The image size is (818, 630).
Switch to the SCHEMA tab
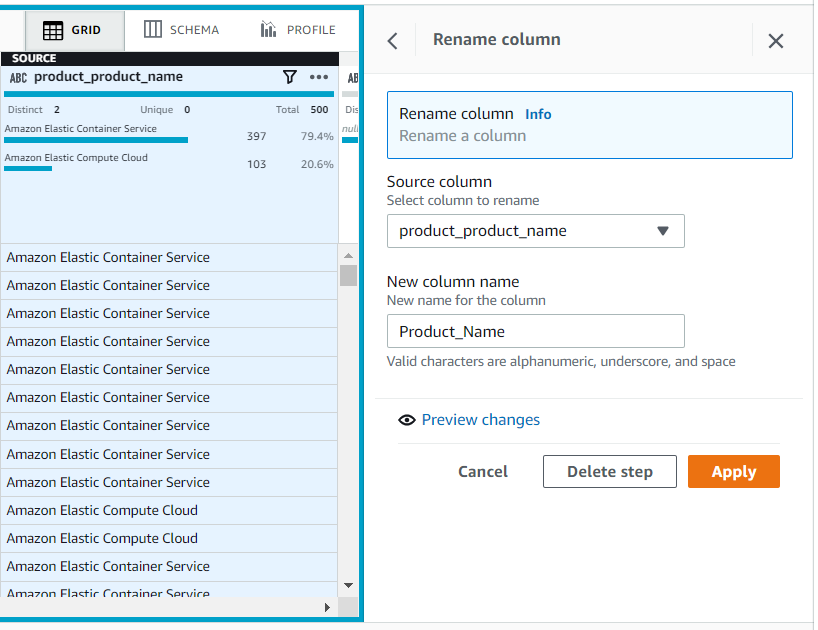(181, 29)
